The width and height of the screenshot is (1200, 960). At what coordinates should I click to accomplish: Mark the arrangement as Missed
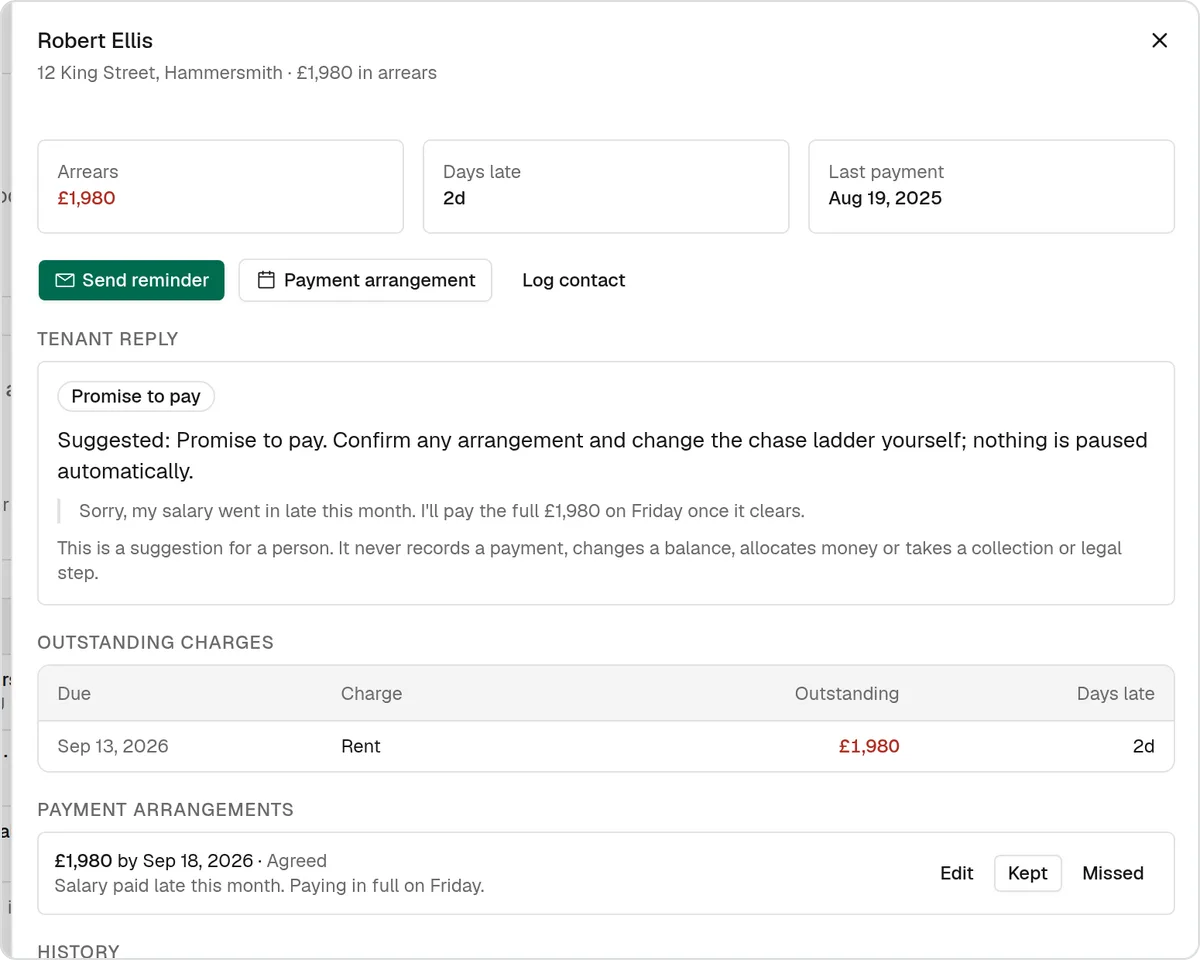click(1112, 873)
